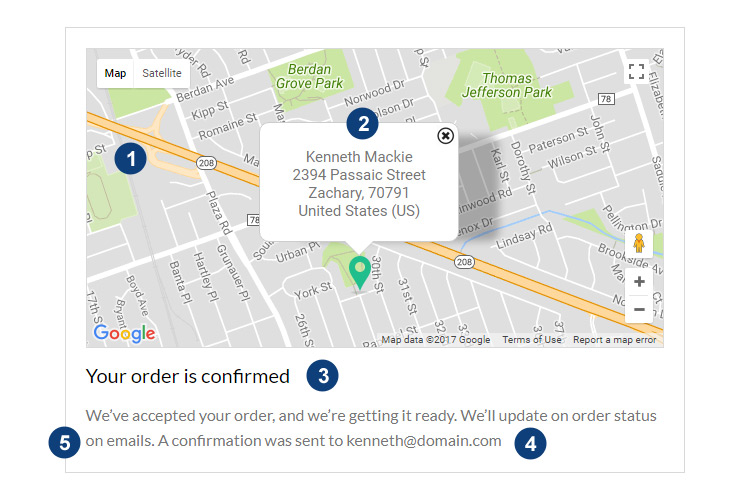Toggle fullscreen view of the map
This screenshot has width=750, height=500.
pos(636,71)
